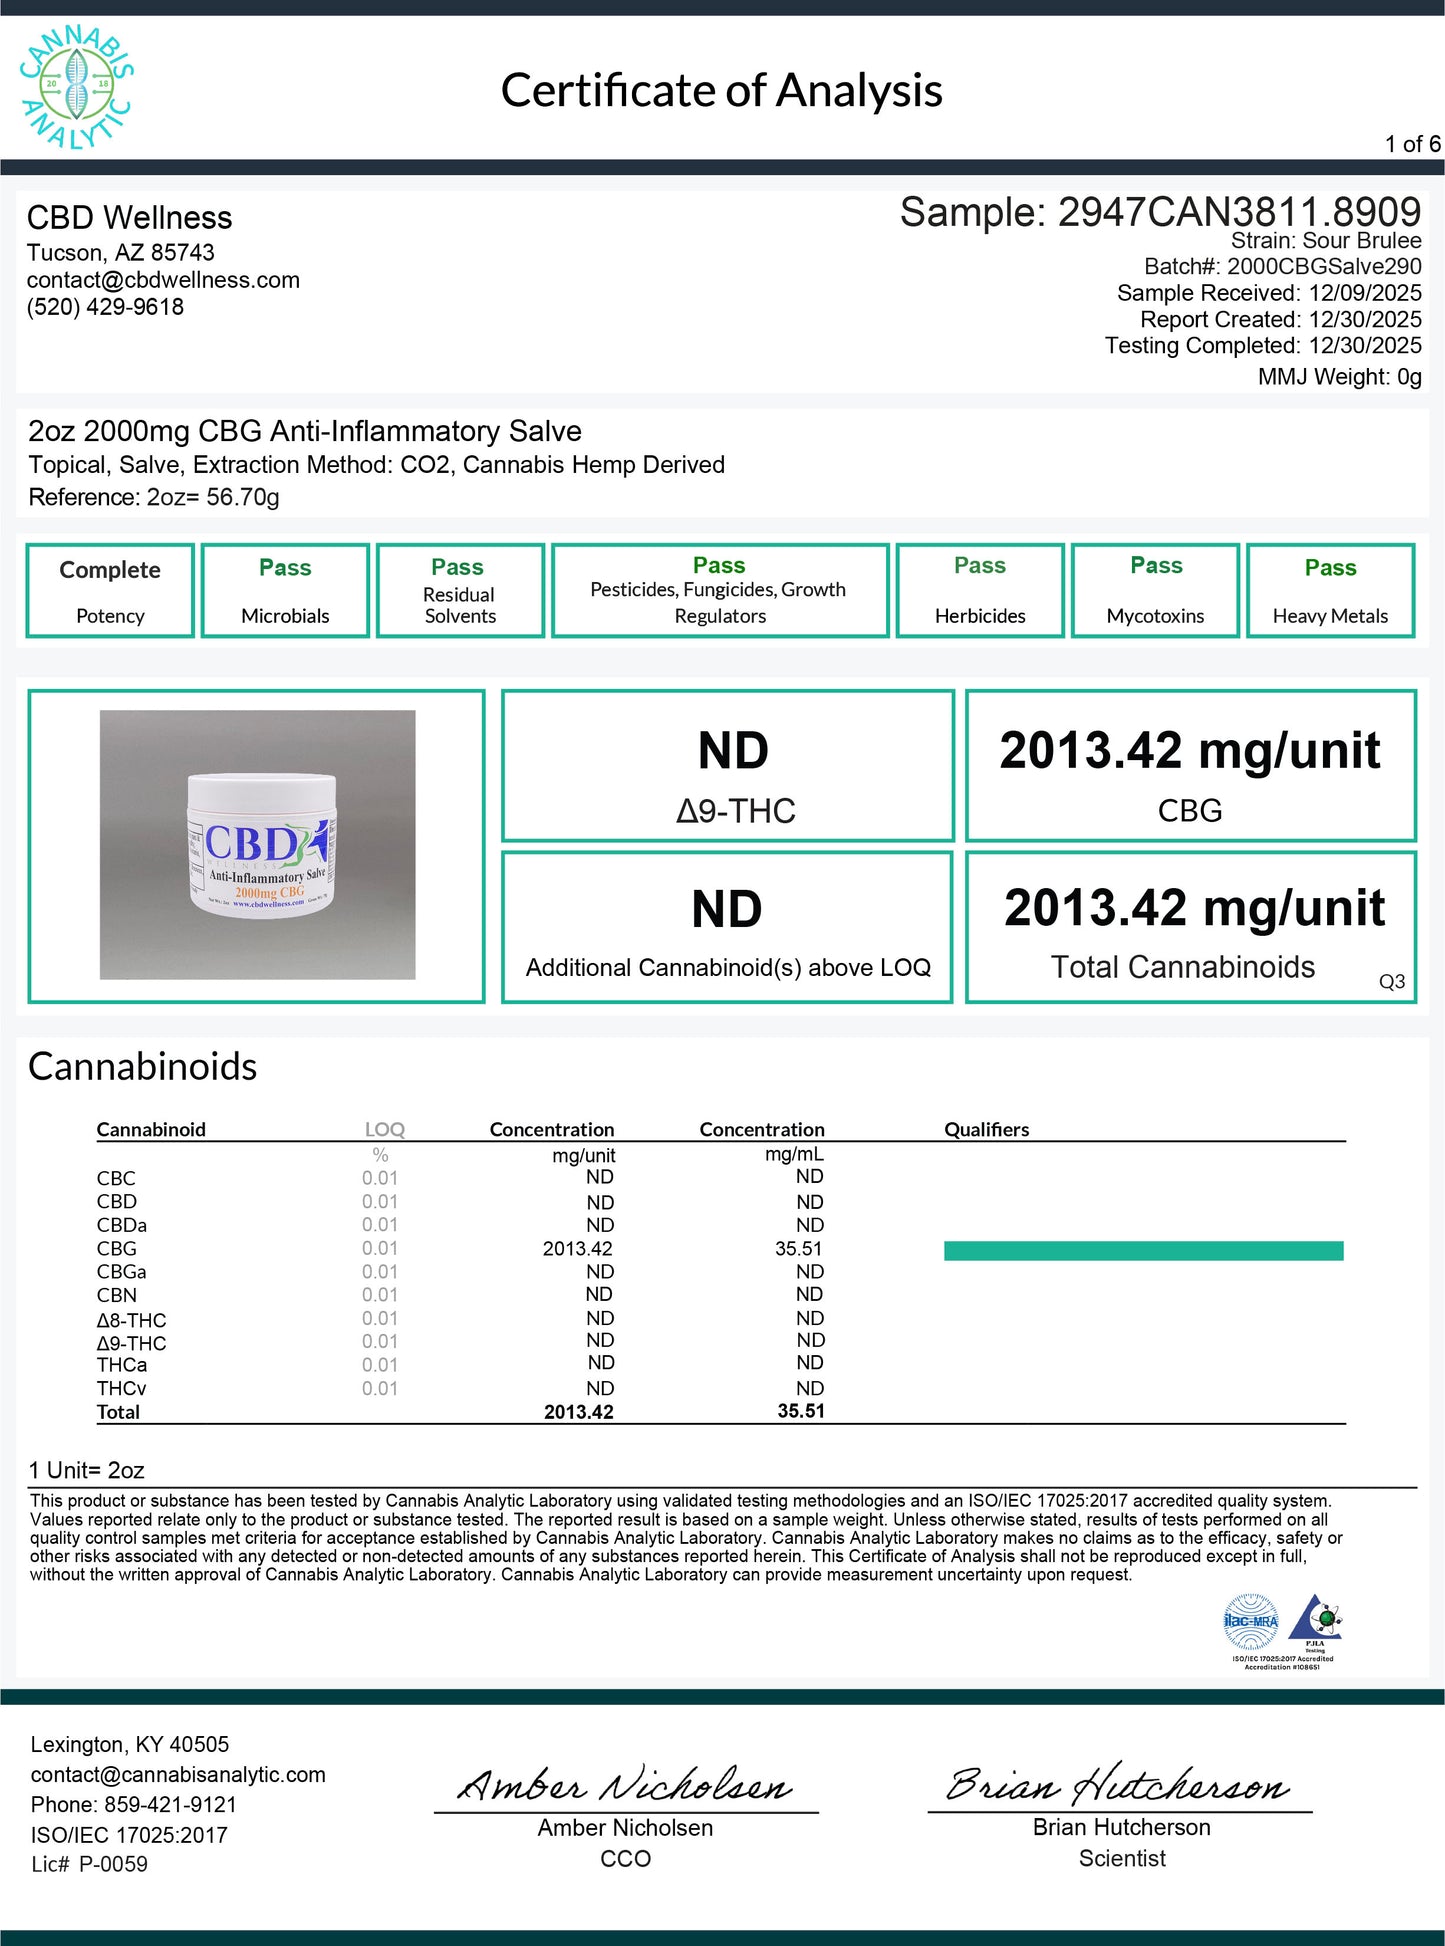The image size is (1445, 1946).
Task: Click the 'Lexington, KY 40505' address
Action: tap(130, 1744)
